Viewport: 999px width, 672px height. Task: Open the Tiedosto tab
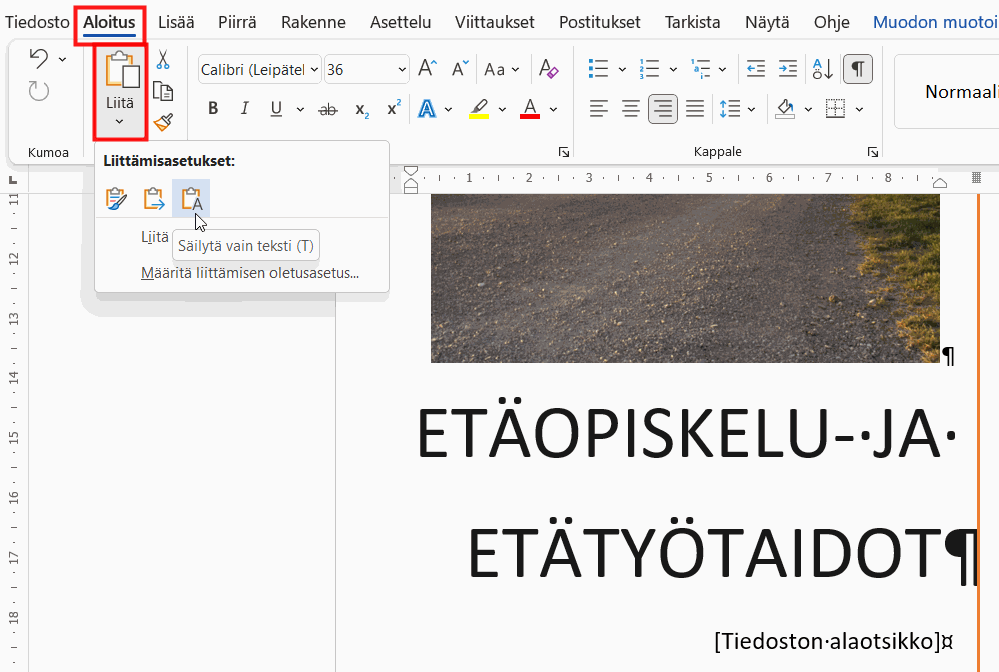pyautogui.click(x=37, y=22)
